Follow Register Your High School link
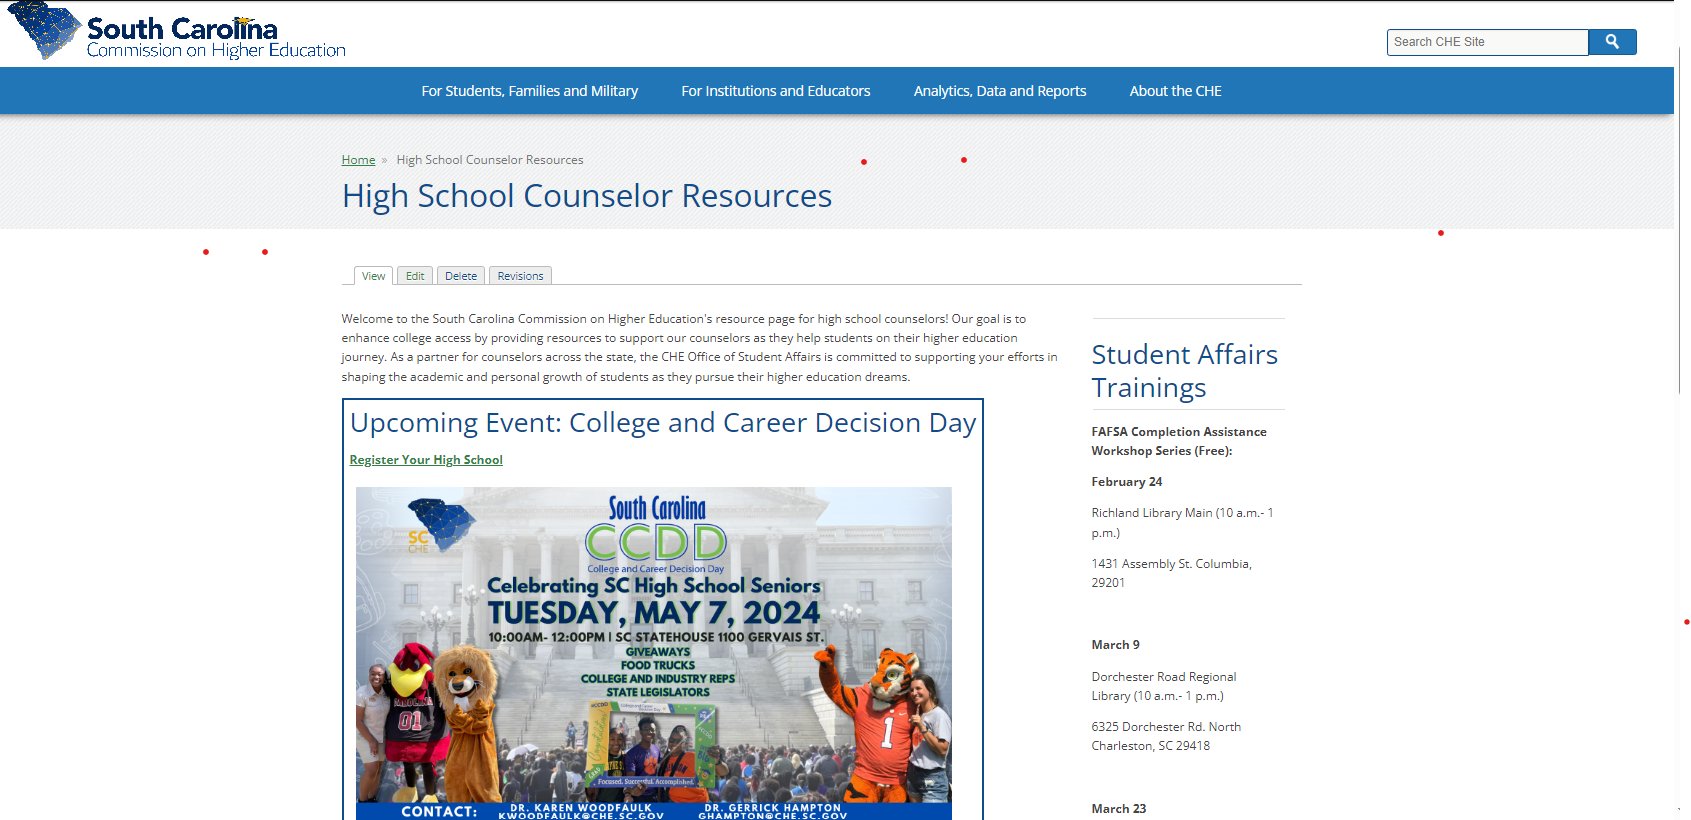Viewport: 1691px width, 820px height. point(426,460)
